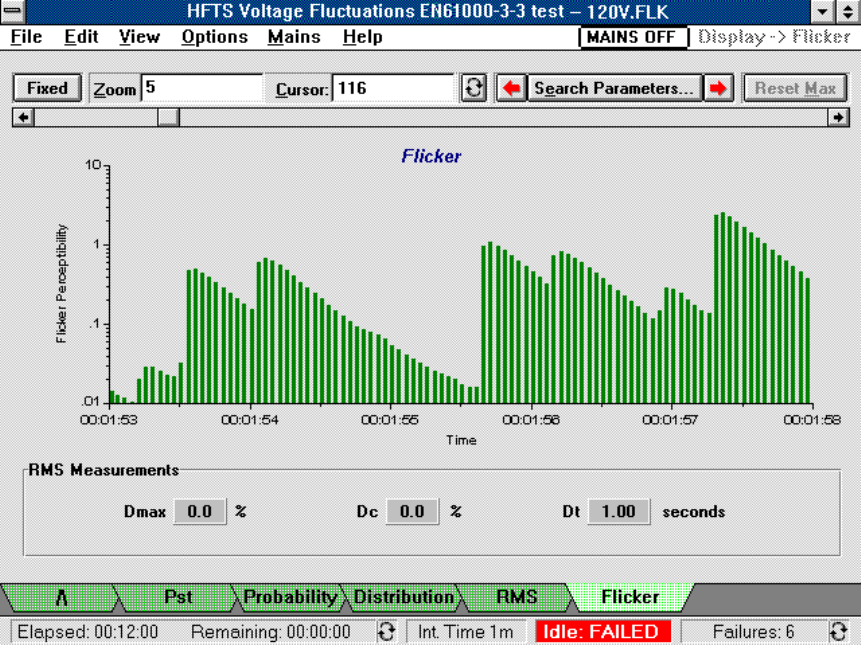Click the scrollbar left arrow
Viewport: 861px width, 645px height.
pos(21,116)
